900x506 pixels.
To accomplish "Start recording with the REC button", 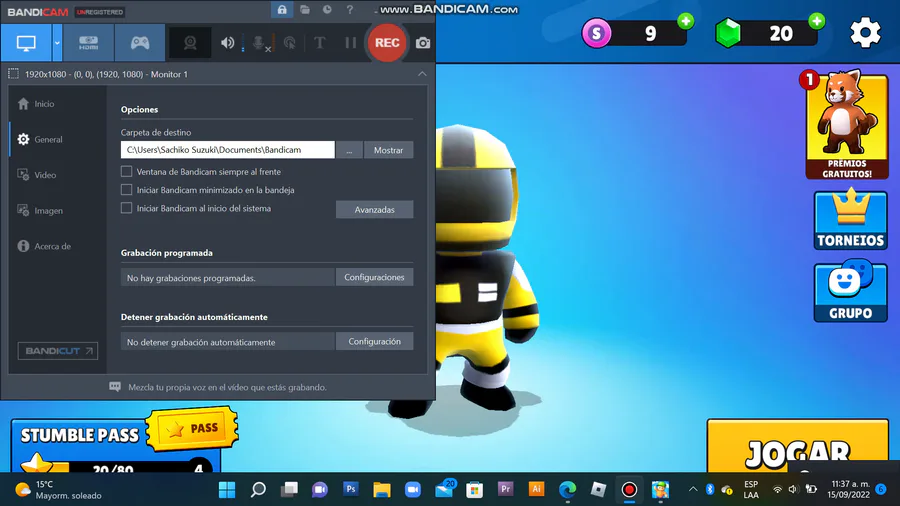I will tap(387, 42).
